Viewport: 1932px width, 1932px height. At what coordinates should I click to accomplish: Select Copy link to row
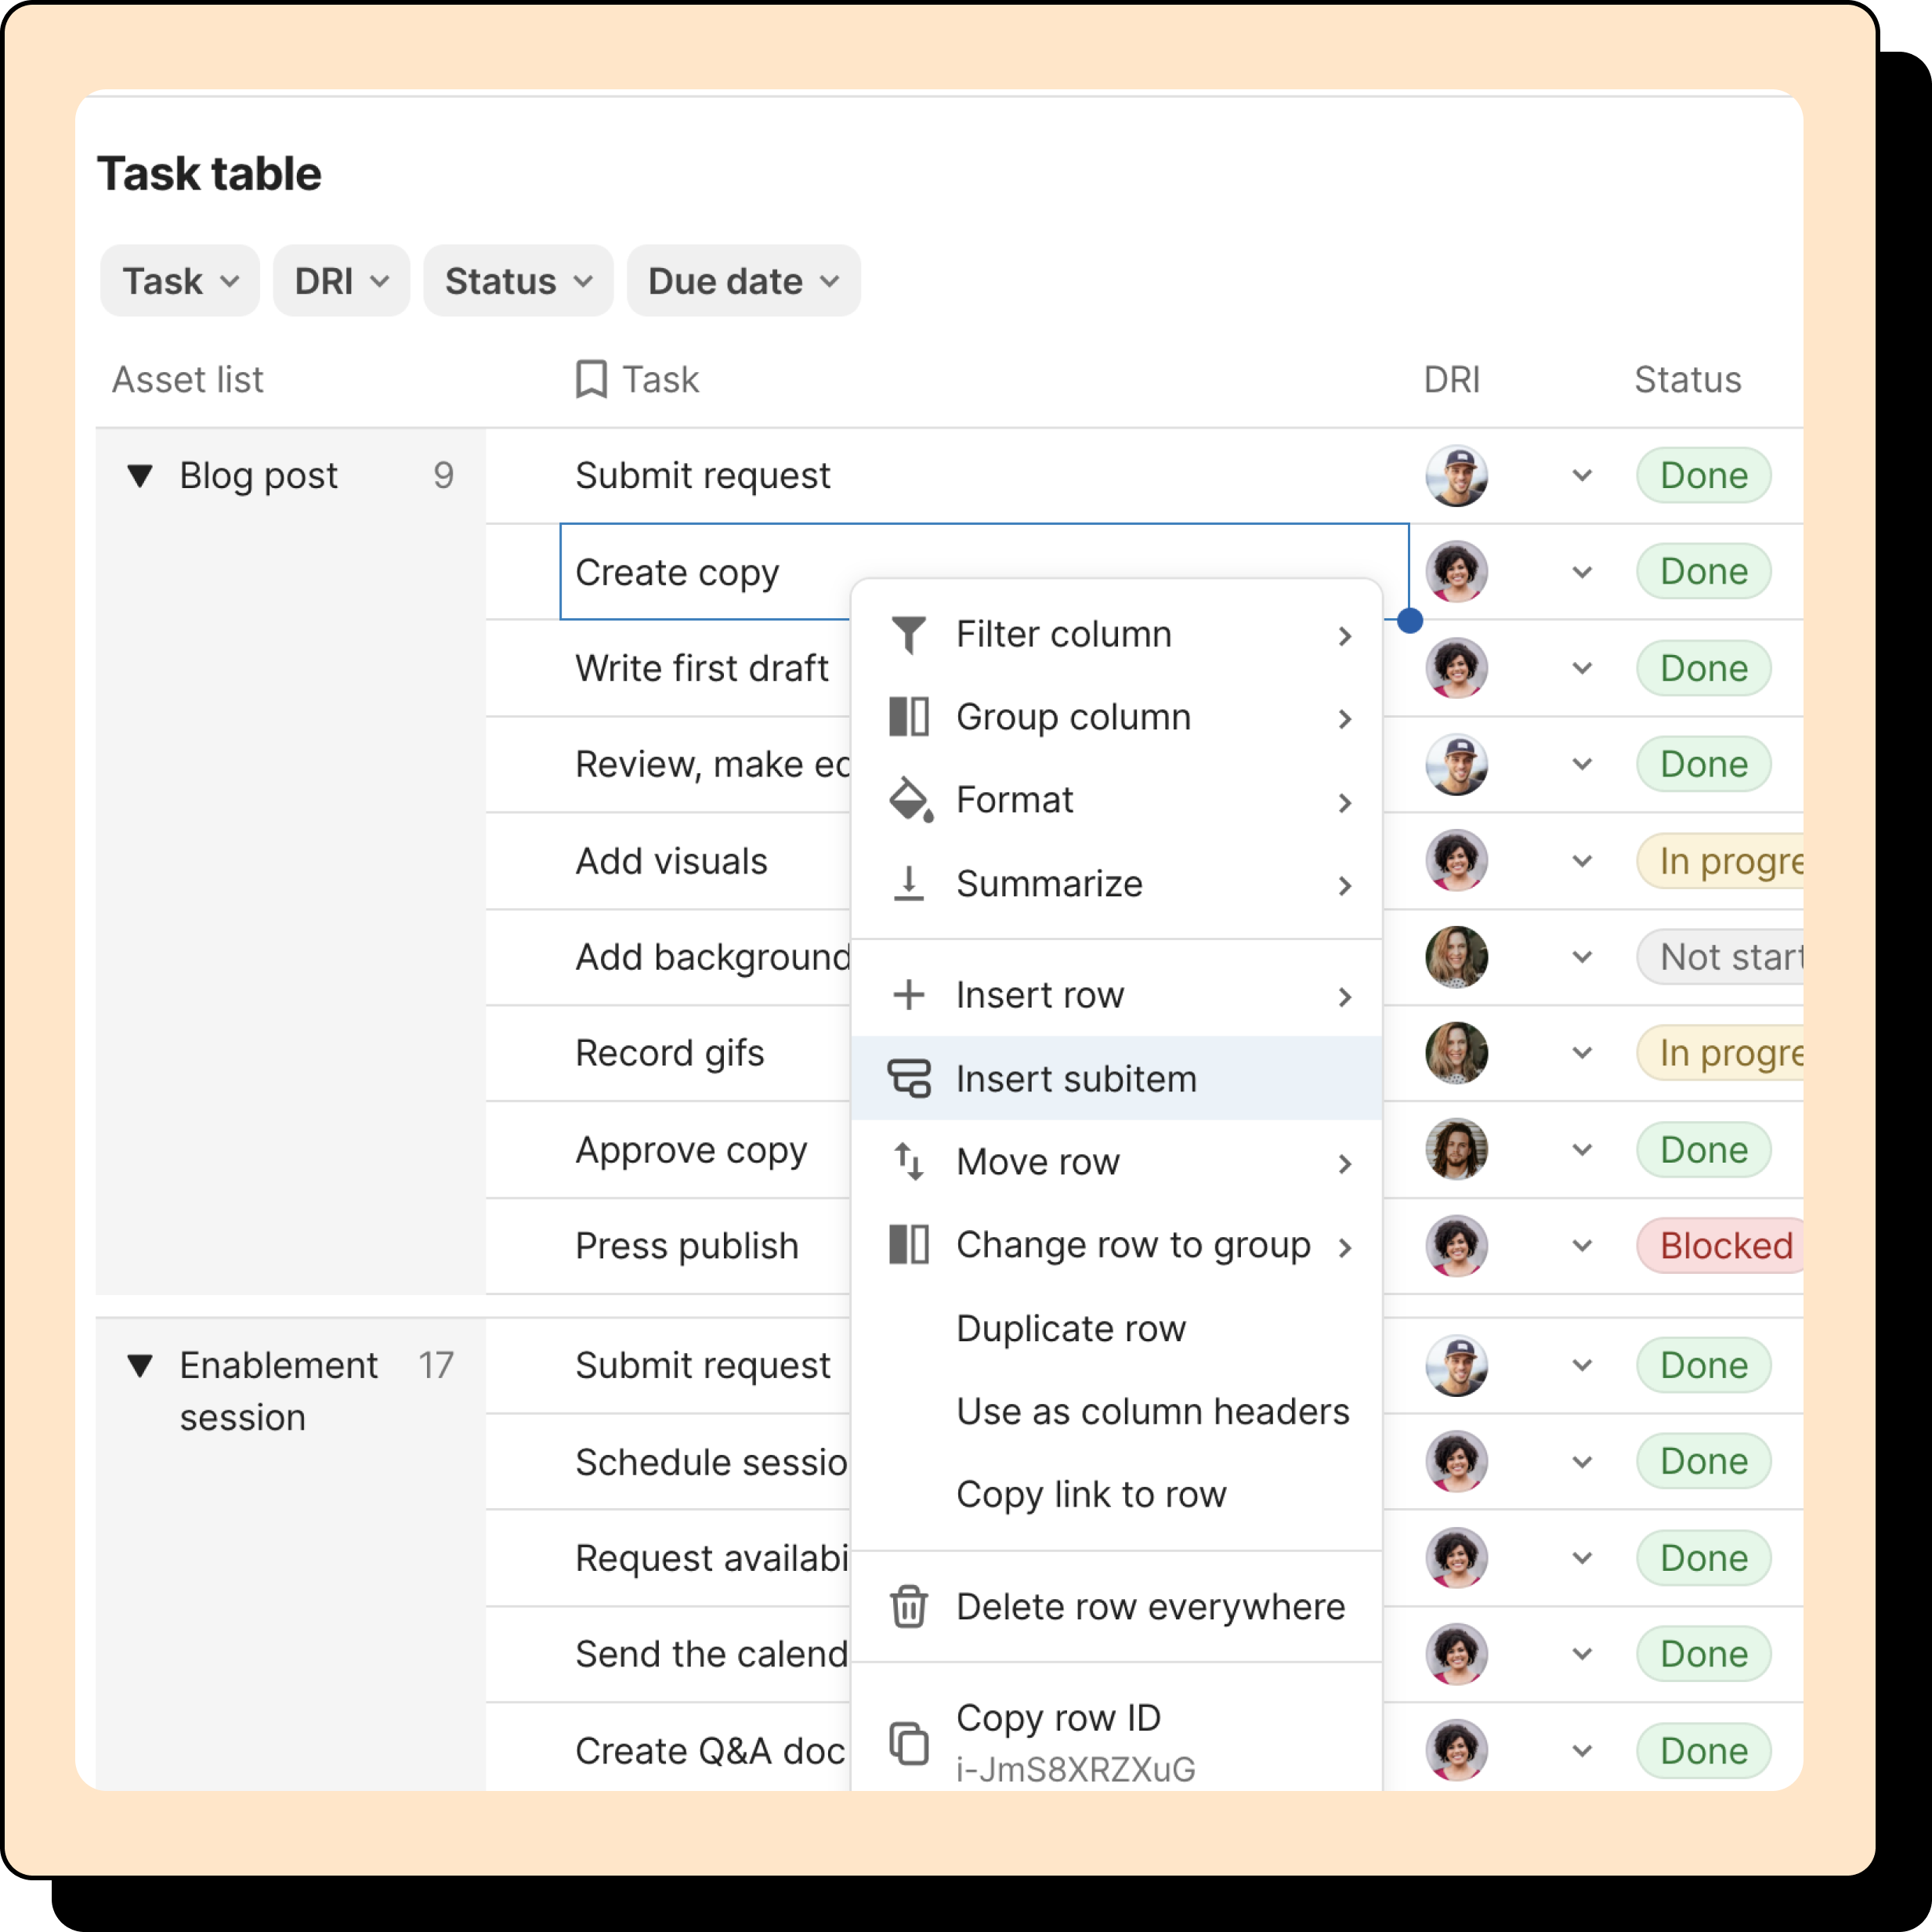(x=1091, y=1494)
